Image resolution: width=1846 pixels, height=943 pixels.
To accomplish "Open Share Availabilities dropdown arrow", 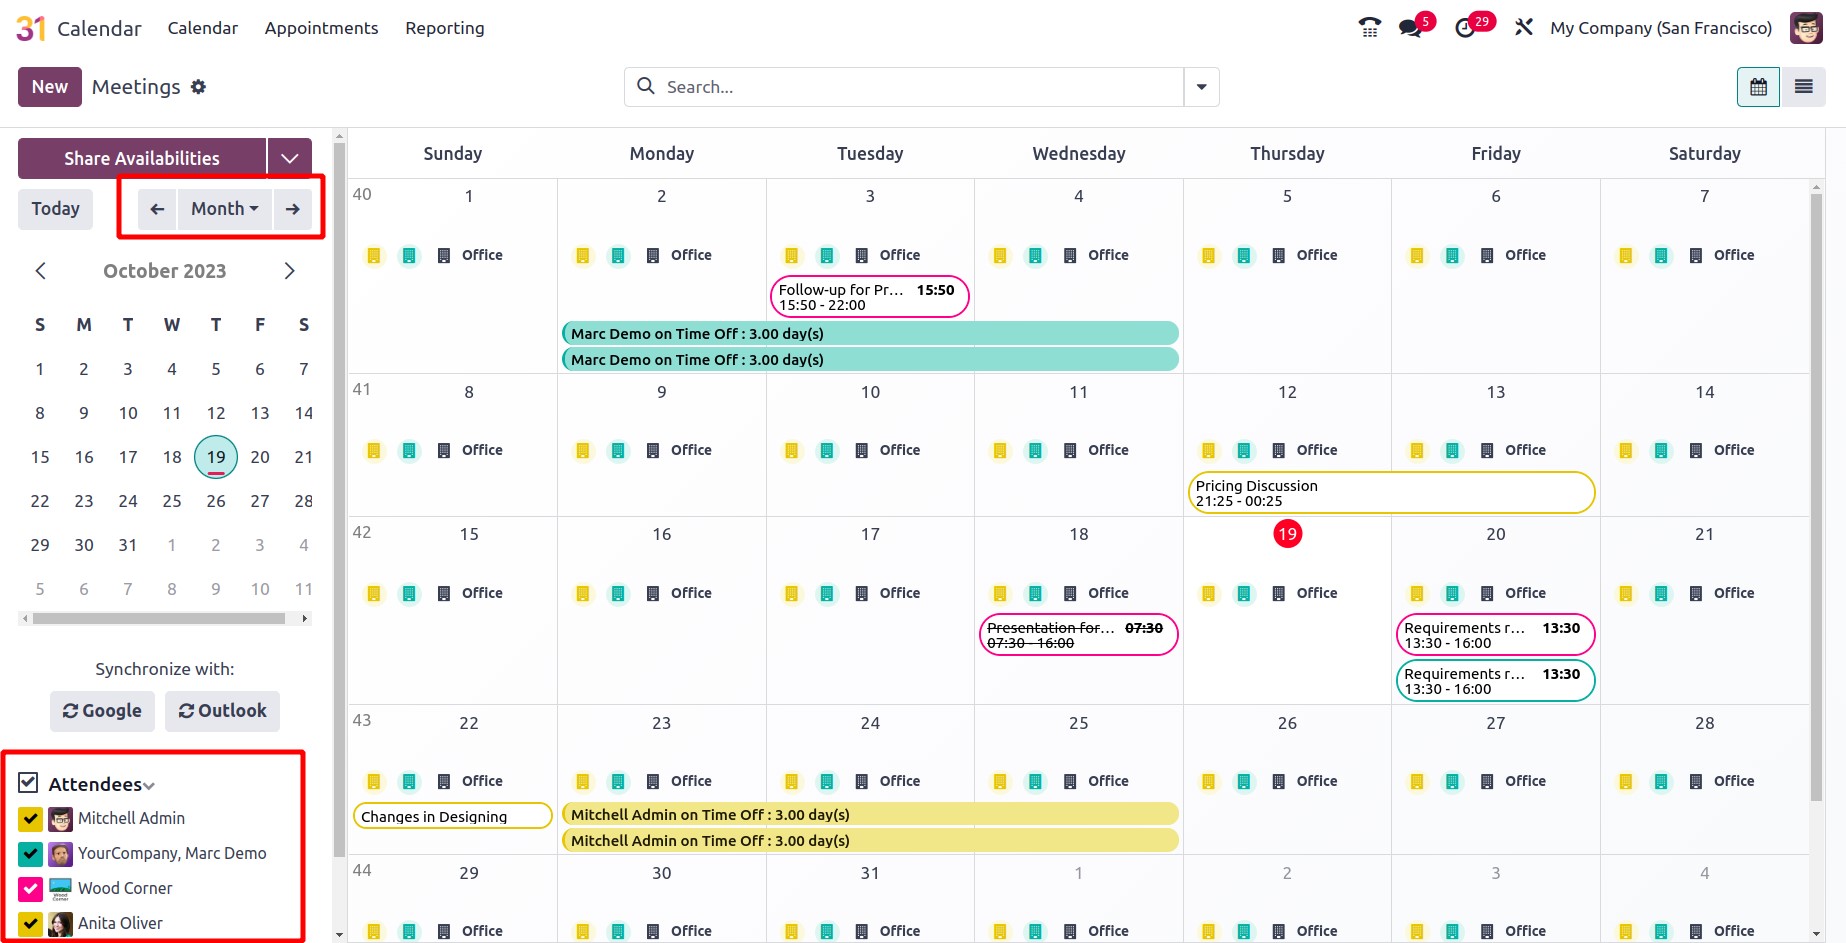I will pyautogui.click(x=290, y=158).
